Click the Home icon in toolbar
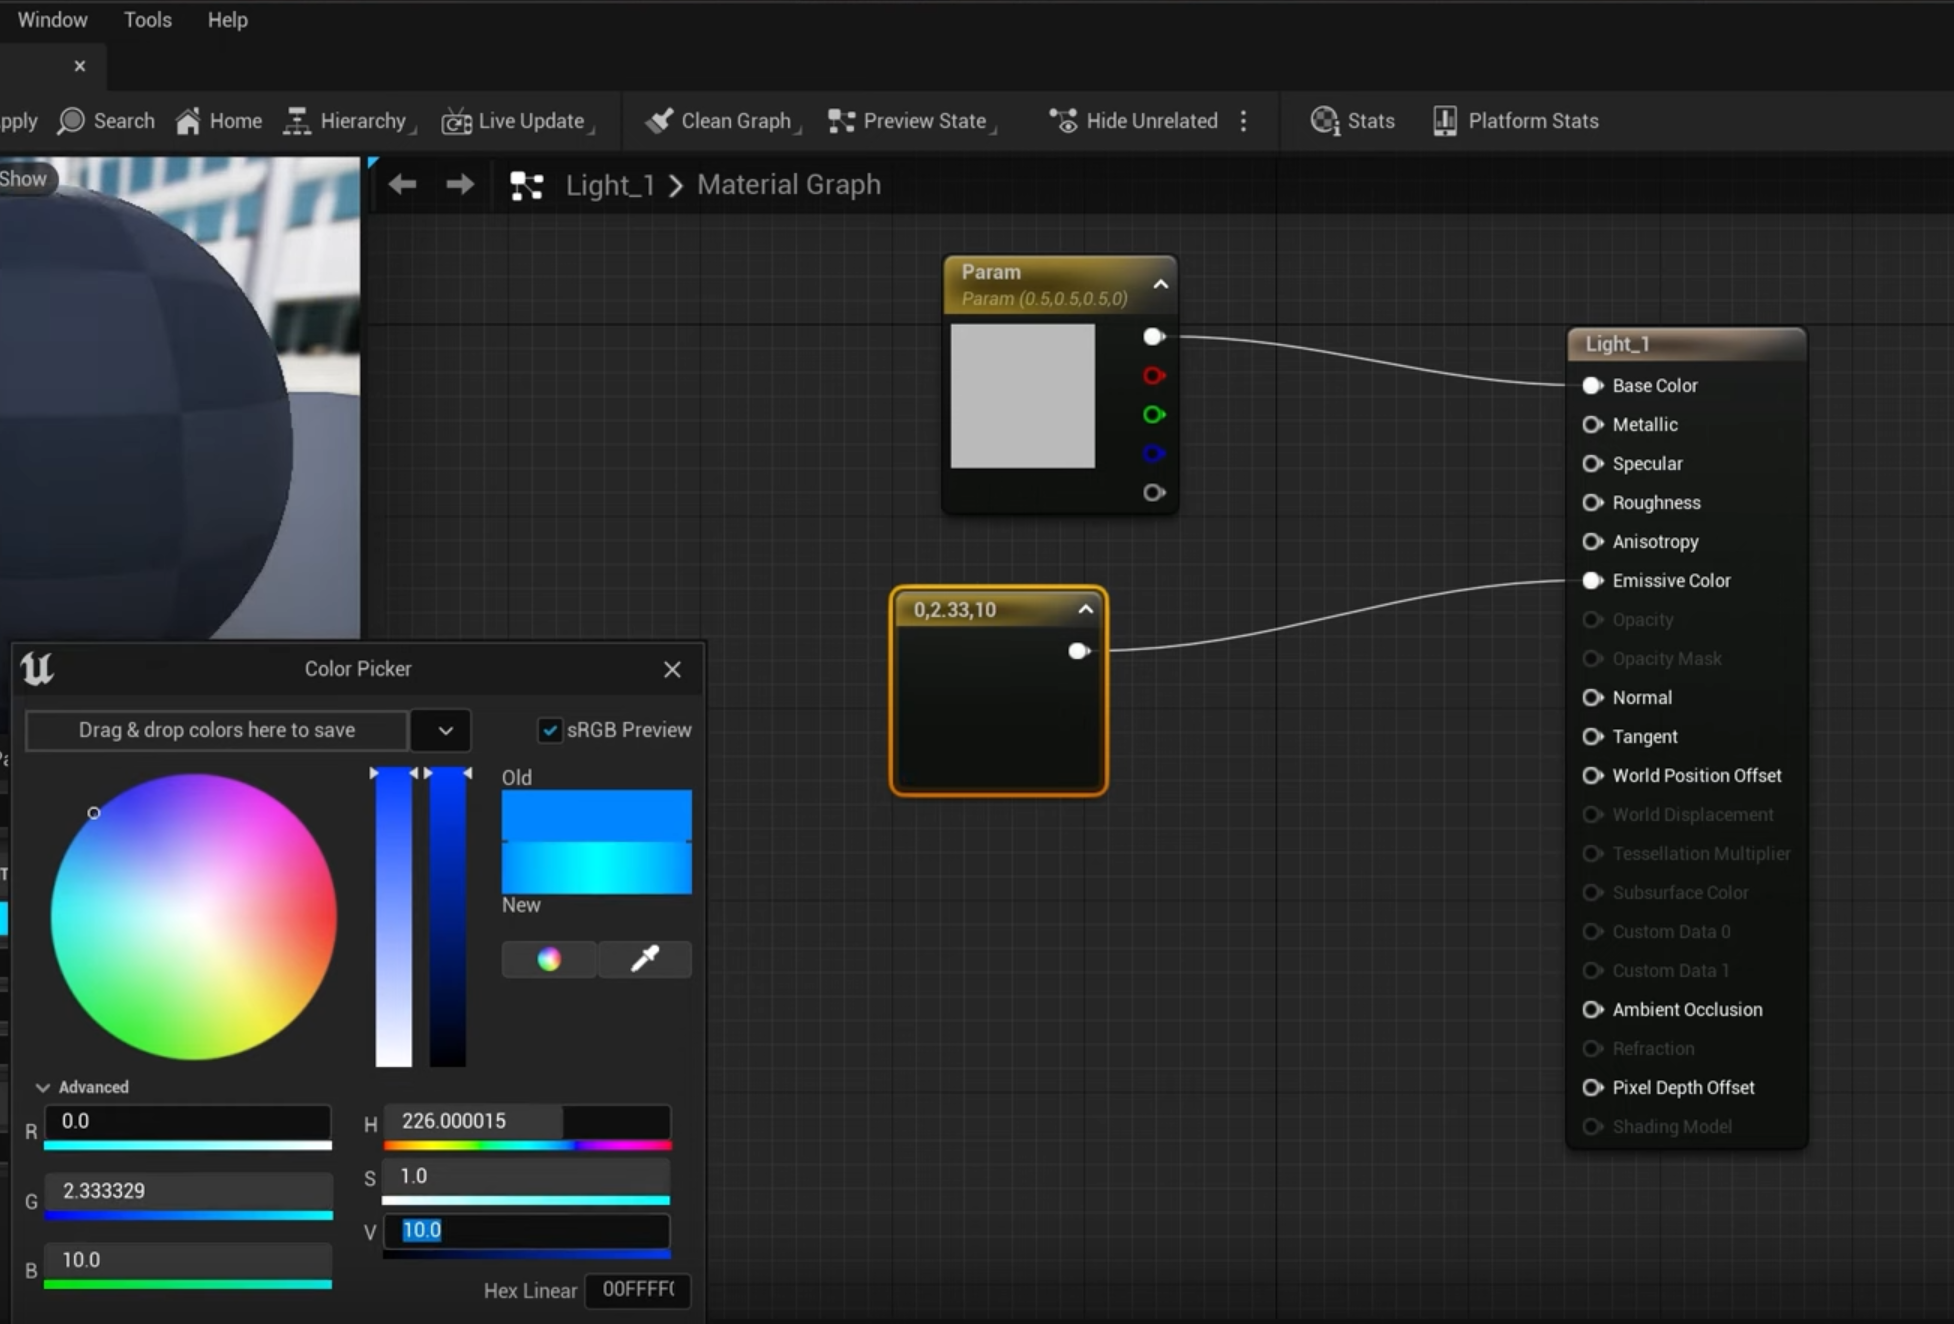Viewport: 1954px width, 1324px height. pyautogui.click(x=188, y=121)
